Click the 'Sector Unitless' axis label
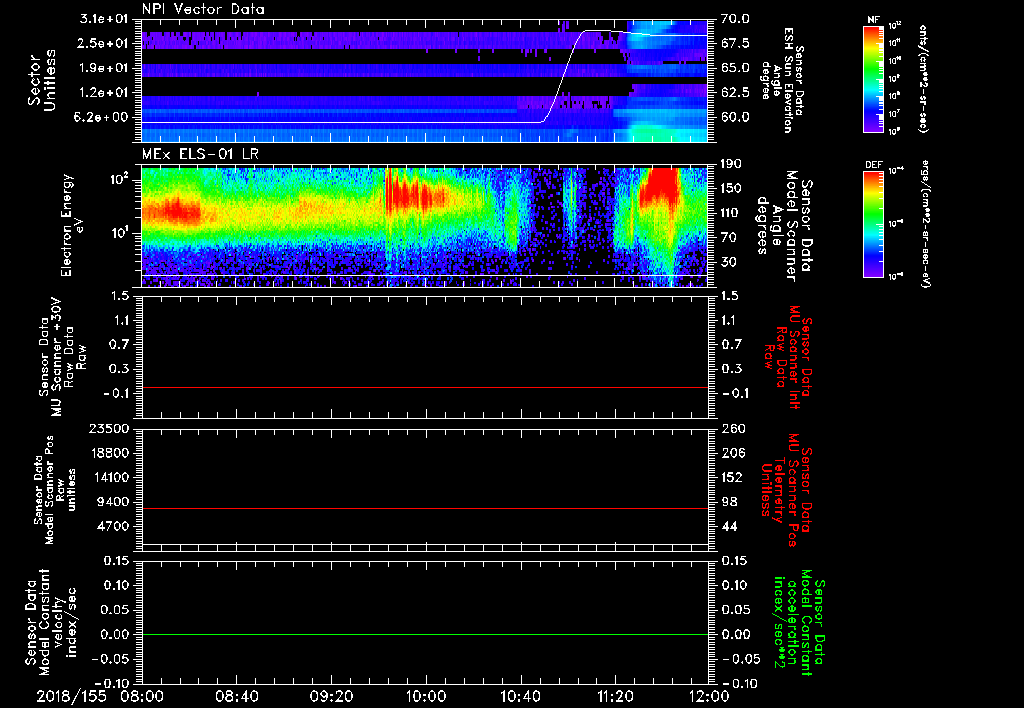This screenshot has width=1024, height=708. [42, 81]
